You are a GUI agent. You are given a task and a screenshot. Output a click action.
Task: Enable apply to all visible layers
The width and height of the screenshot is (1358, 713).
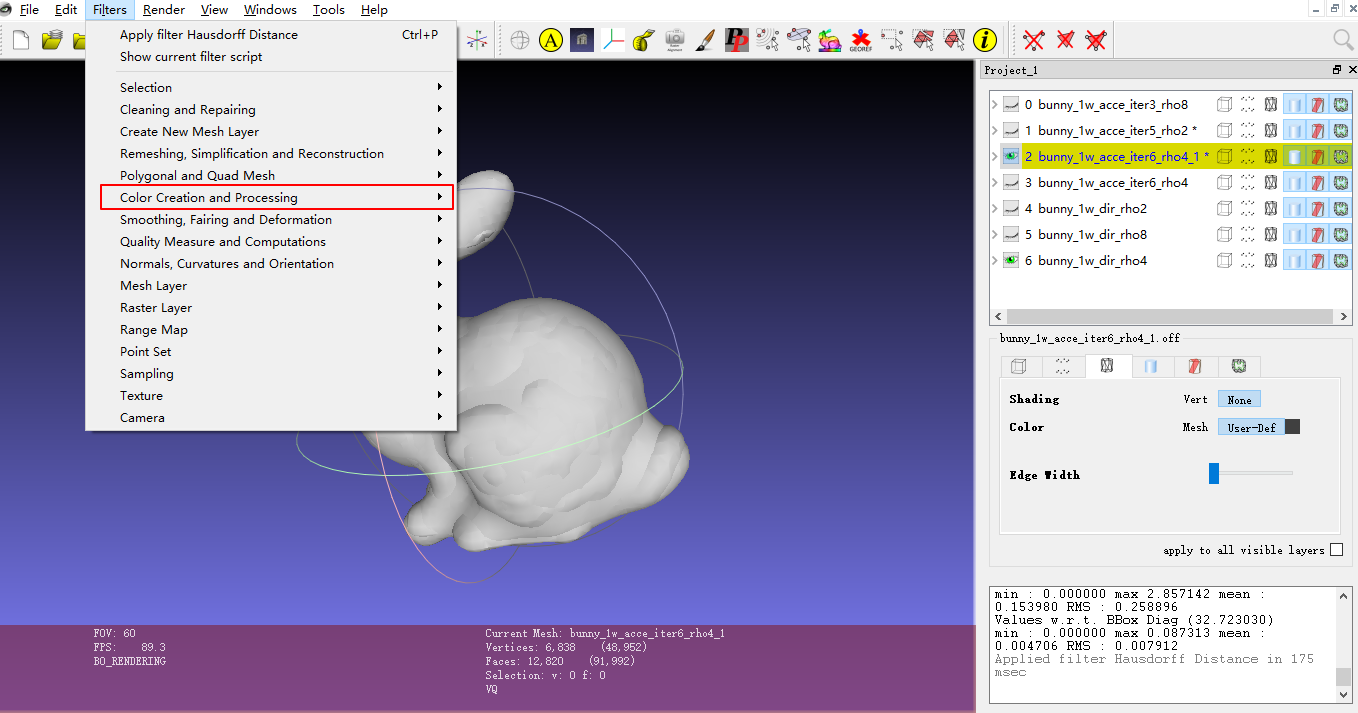pos(1338,549)
